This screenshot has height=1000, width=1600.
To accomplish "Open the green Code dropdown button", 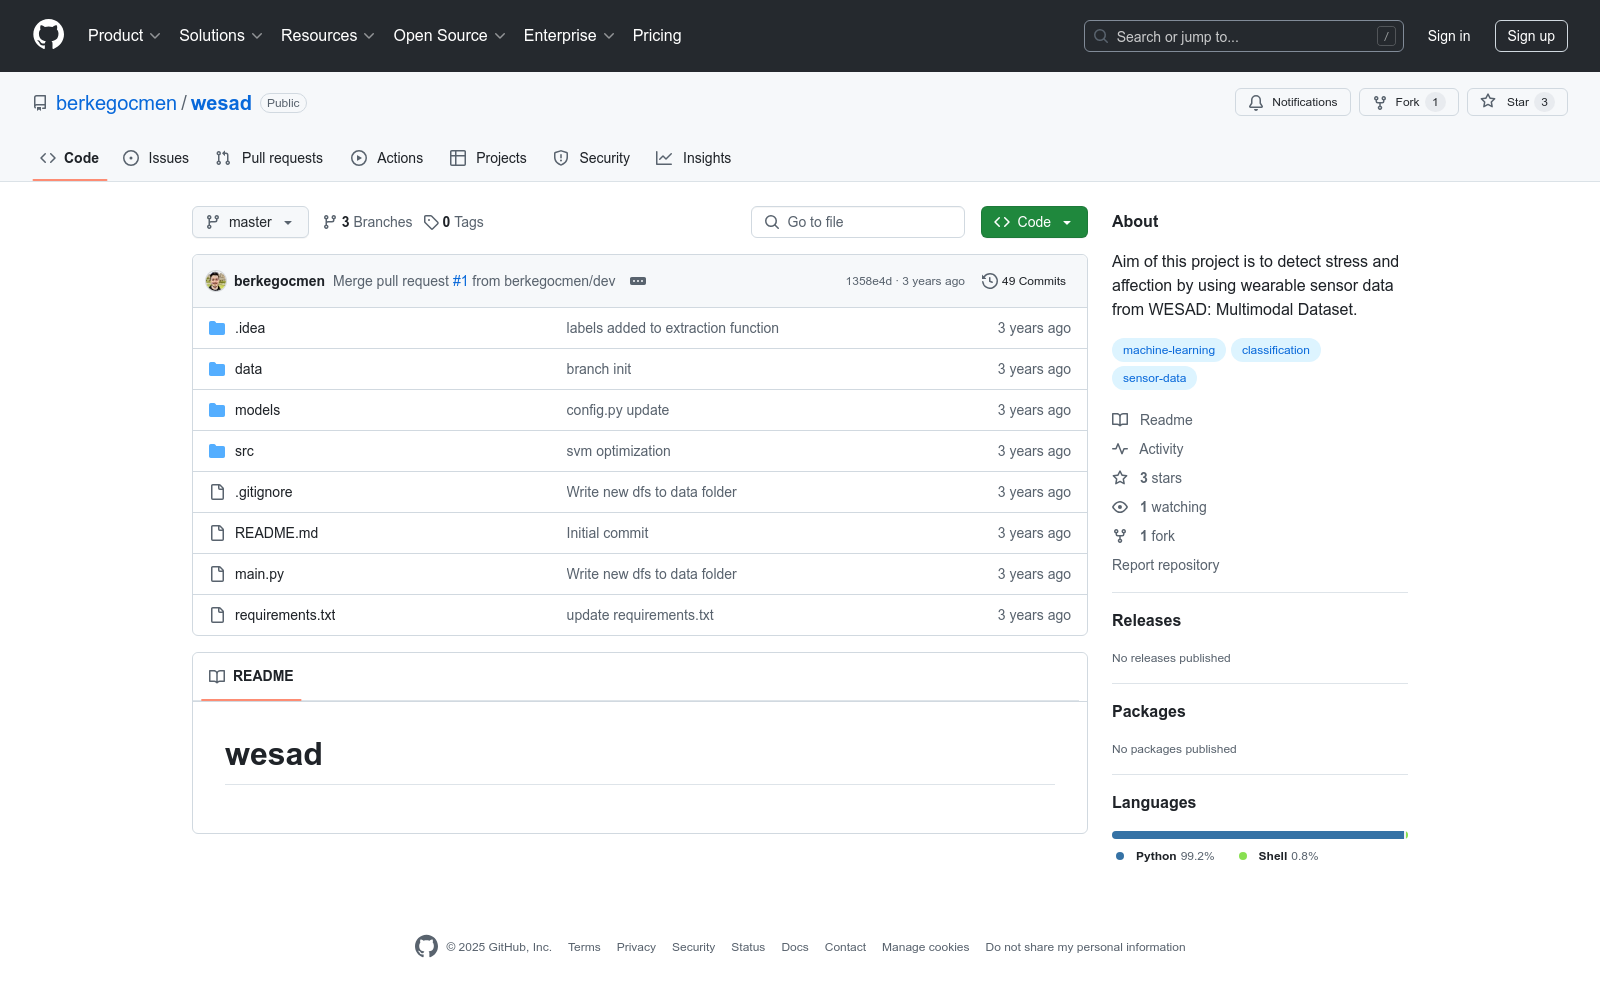I will 1034,222.
